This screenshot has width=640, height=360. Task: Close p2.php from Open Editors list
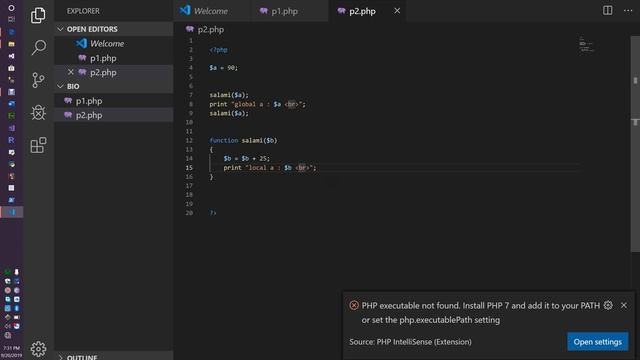pos(71,72)
